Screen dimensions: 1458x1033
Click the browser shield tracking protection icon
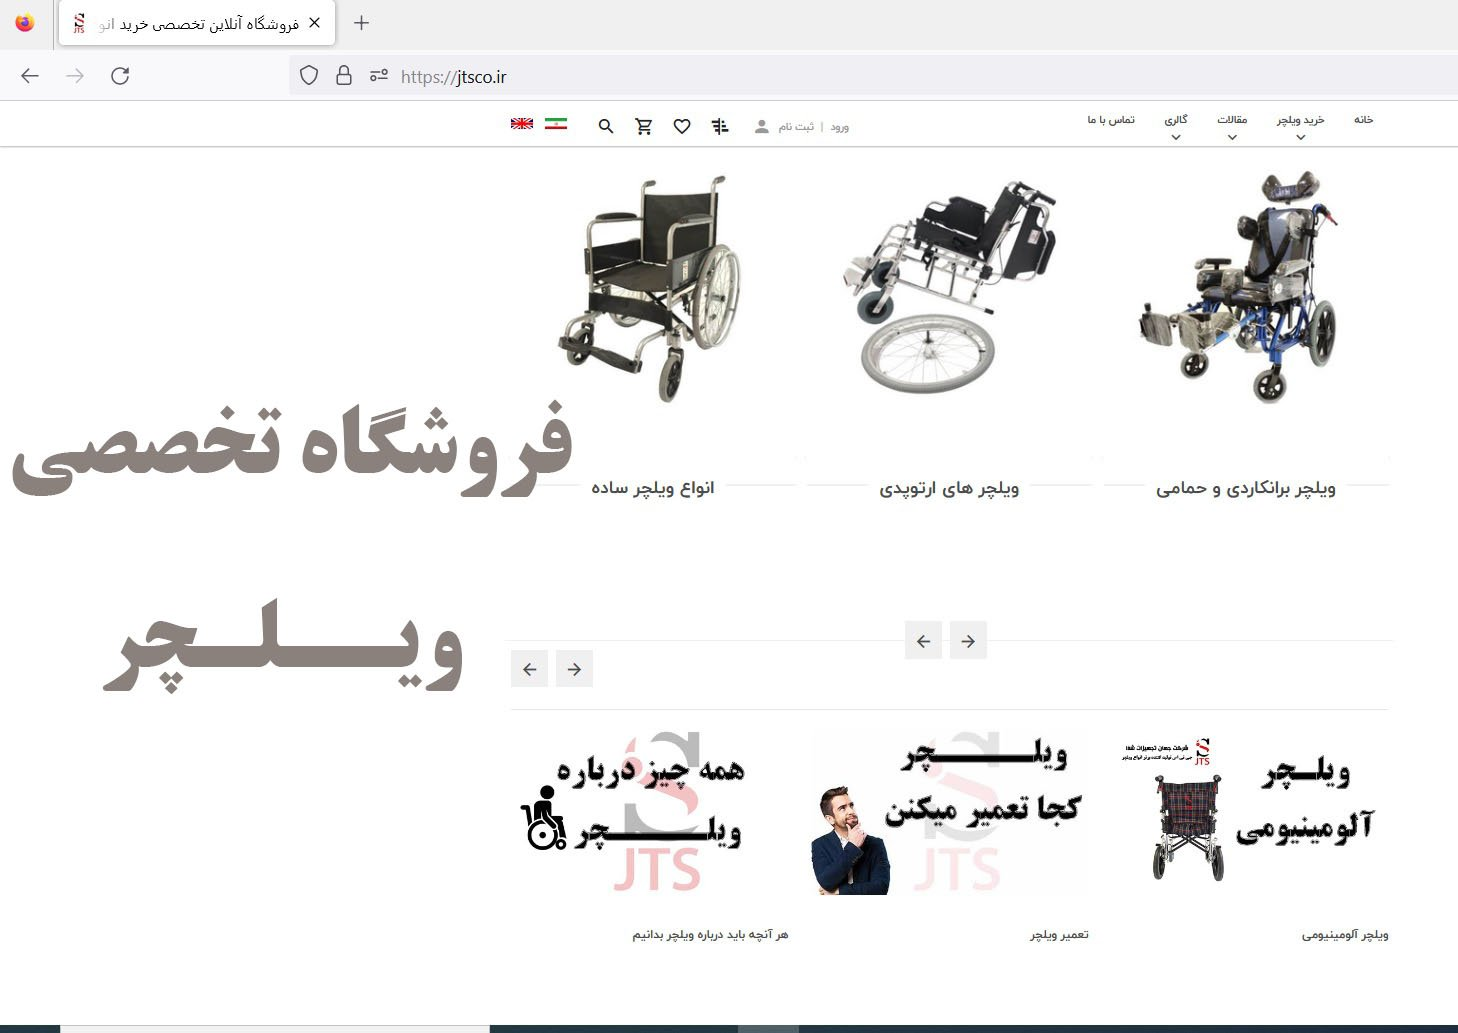[308, 75]
